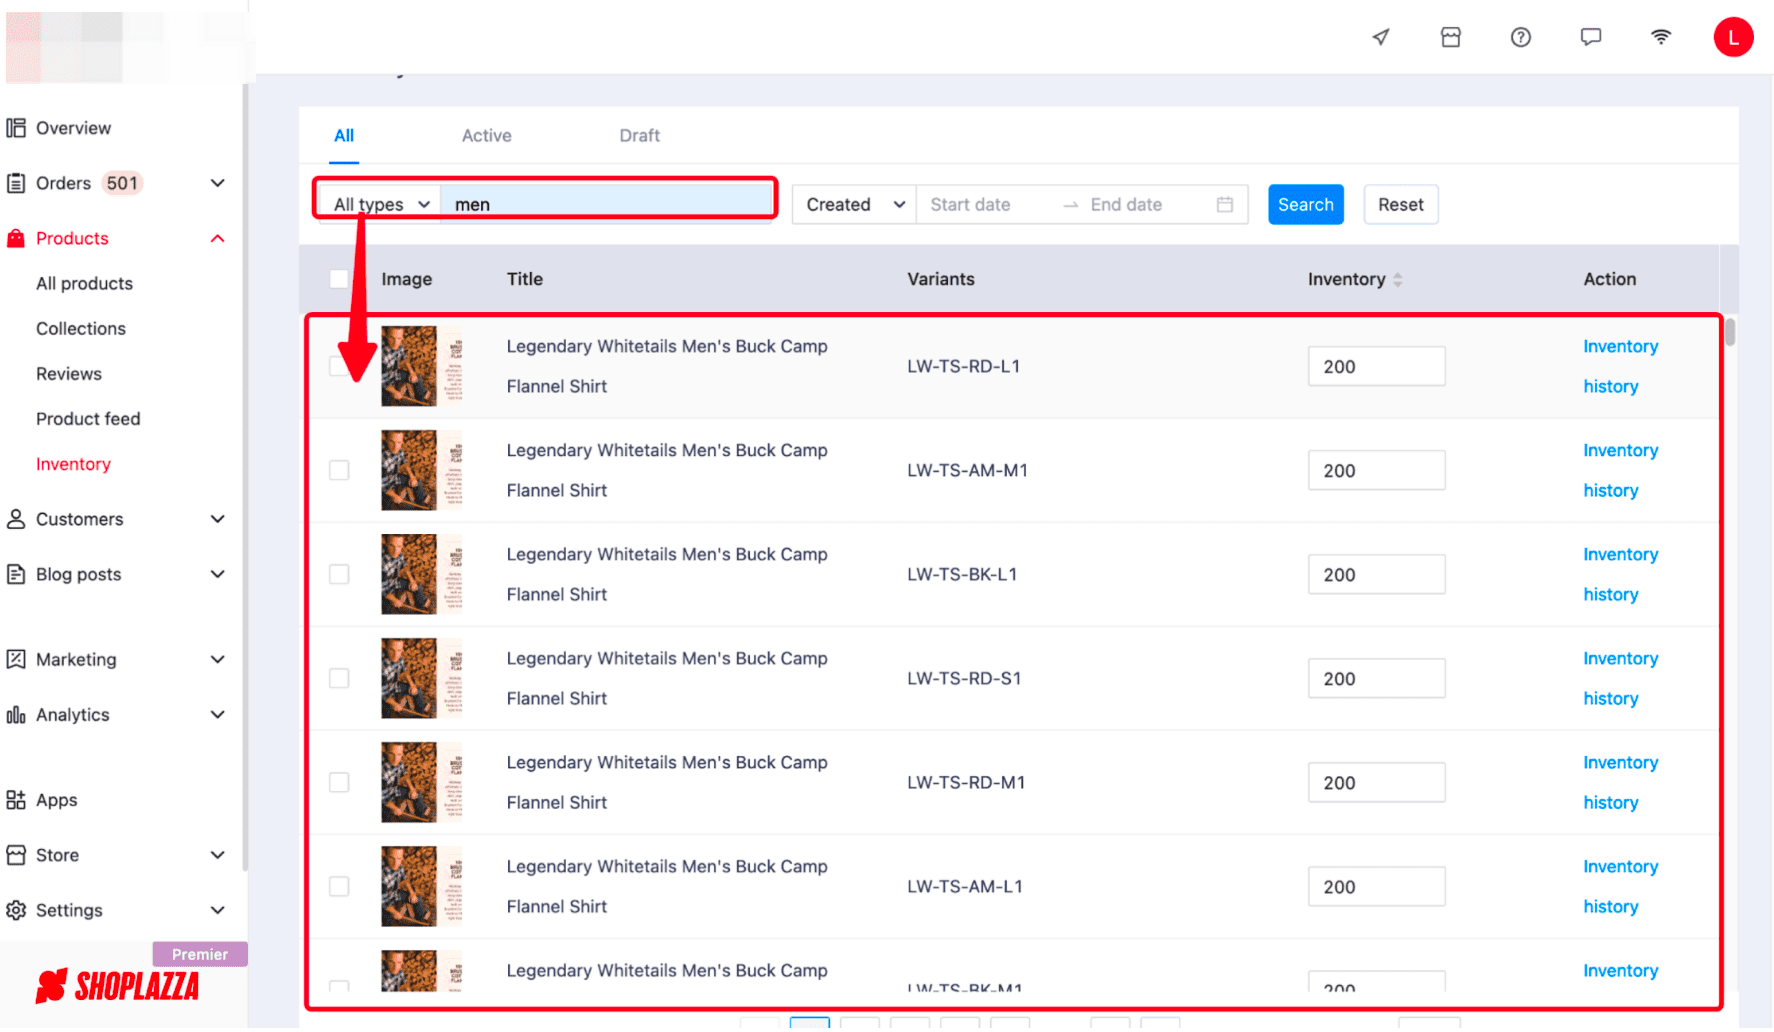Image resolution: width=1774 pixels, height=1032 pixels.
Task: Open Product feed in sidebar
Action: click(88, 418)
